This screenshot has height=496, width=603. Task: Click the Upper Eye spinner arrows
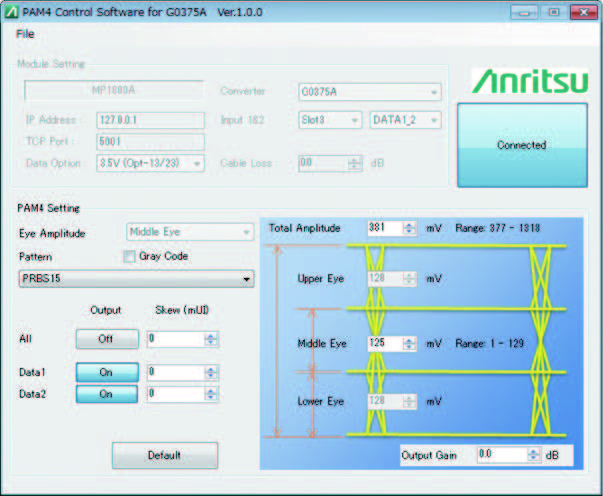pyautogui.click(x=410, y=278)
